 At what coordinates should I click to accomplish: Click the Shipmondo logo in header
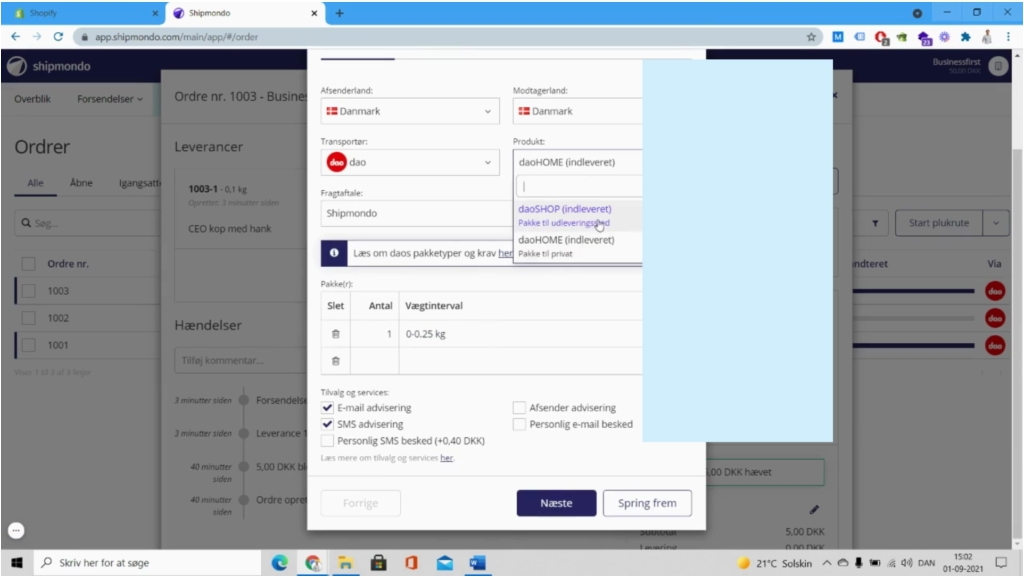(x=48, y=66)
